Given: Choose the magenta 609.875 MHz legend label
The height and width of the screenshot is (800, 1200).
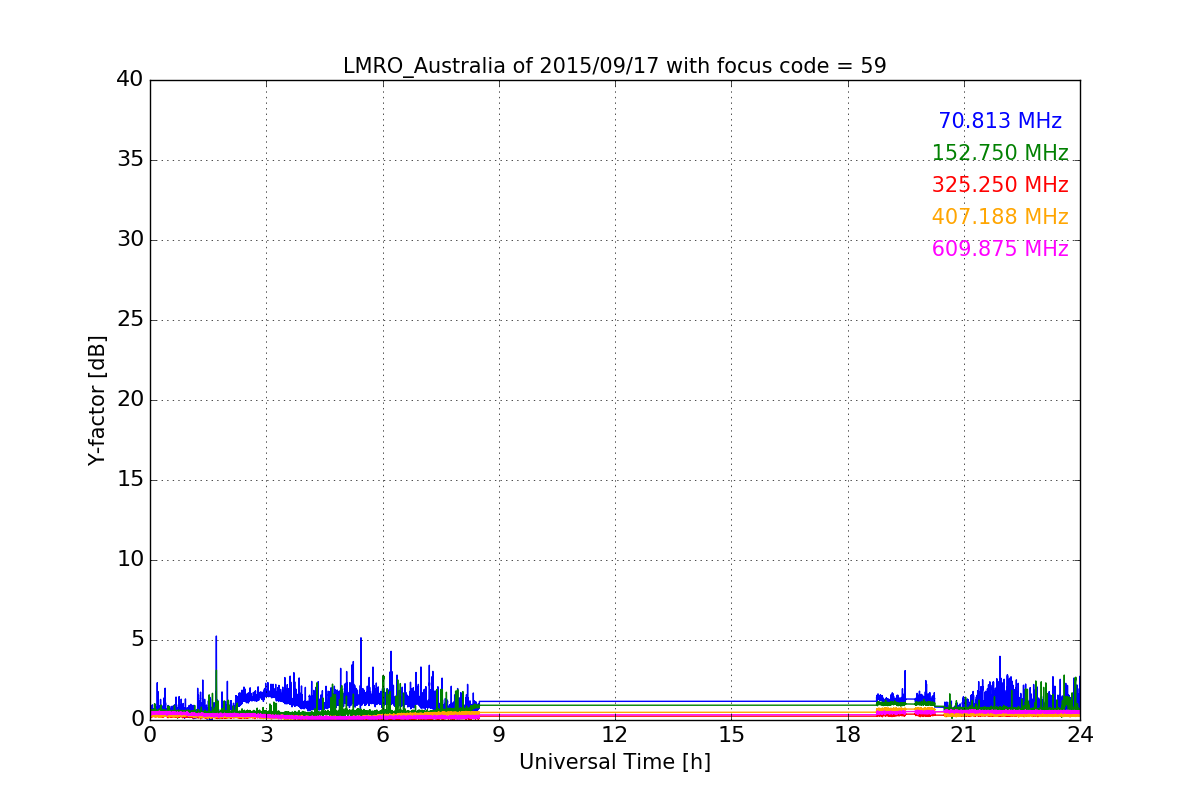Looking at the screenshot, I should 999,249.
